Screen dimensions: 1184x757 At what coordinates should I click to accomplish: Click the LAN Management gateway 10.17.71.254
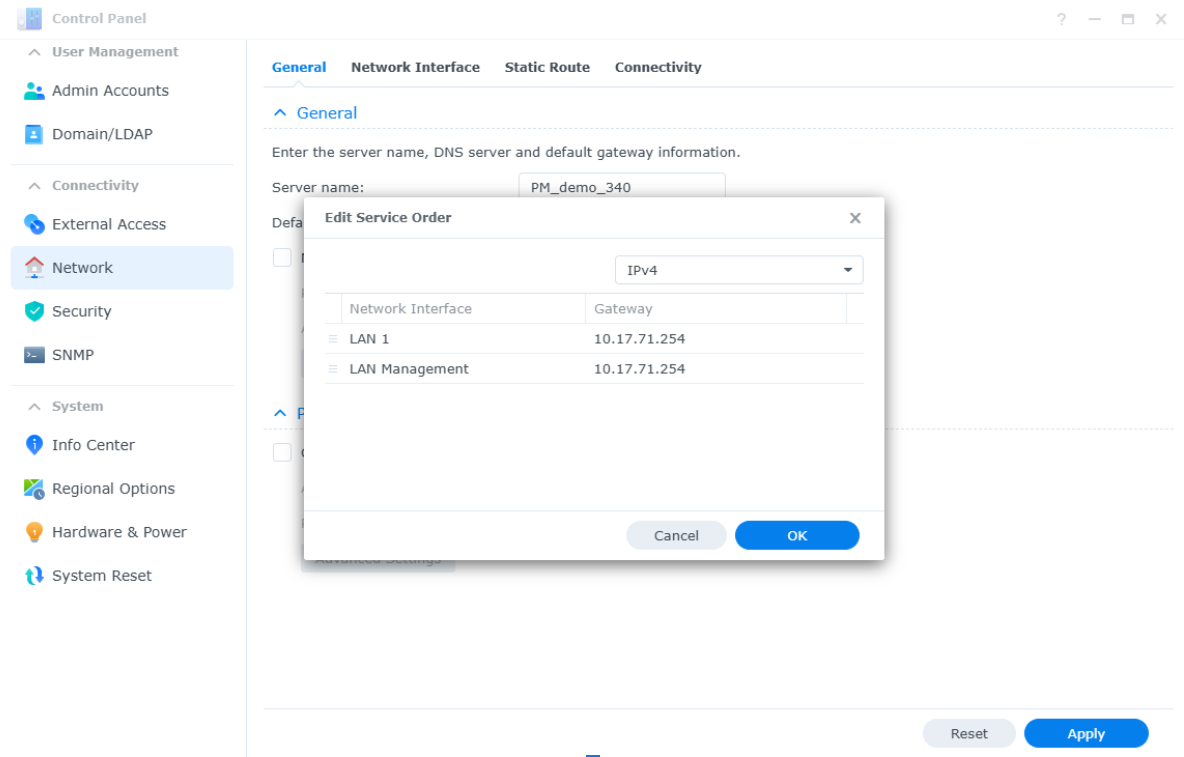[x=639, y=369]
